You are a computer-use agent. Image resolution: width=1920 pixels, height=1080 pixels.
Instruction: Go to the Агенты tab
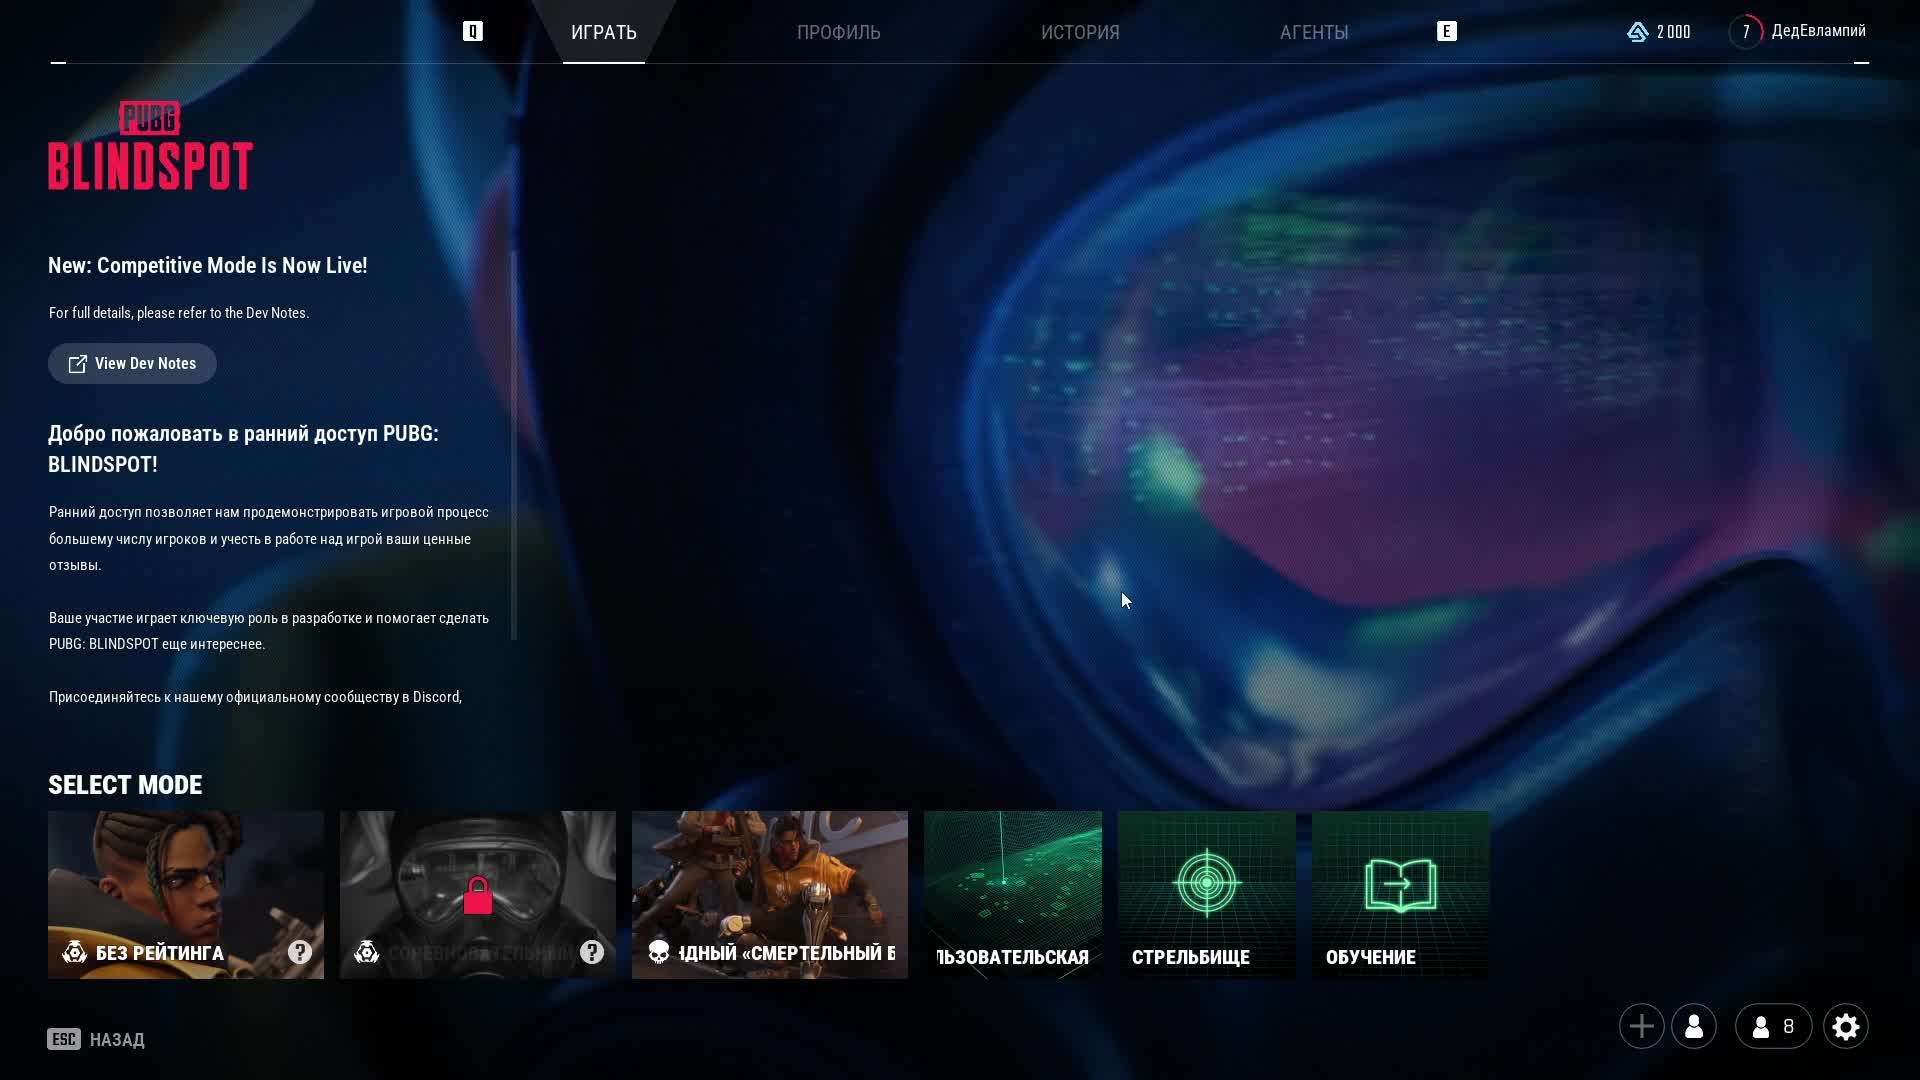tap(1314, 32)
